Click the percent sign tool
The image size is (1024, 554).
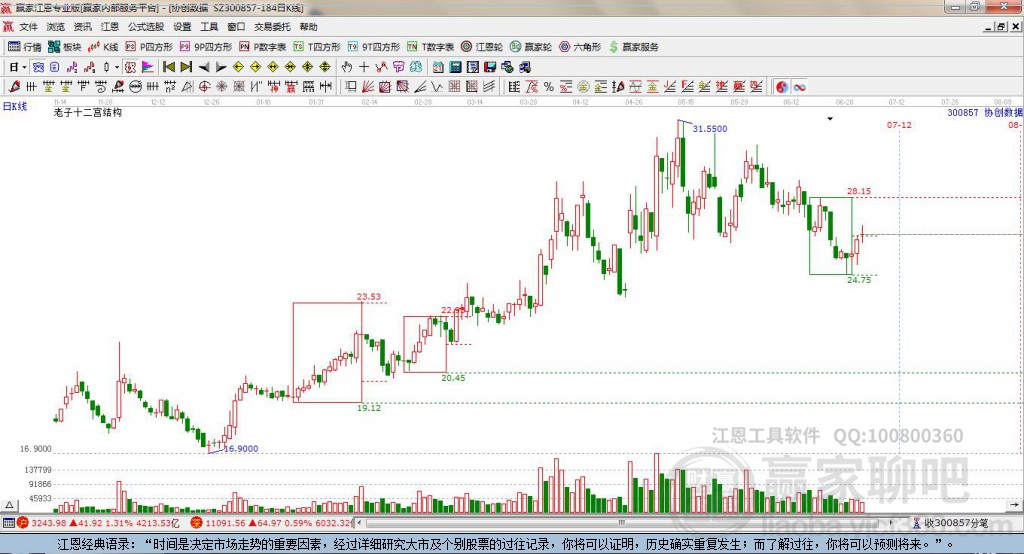point(549,86)
